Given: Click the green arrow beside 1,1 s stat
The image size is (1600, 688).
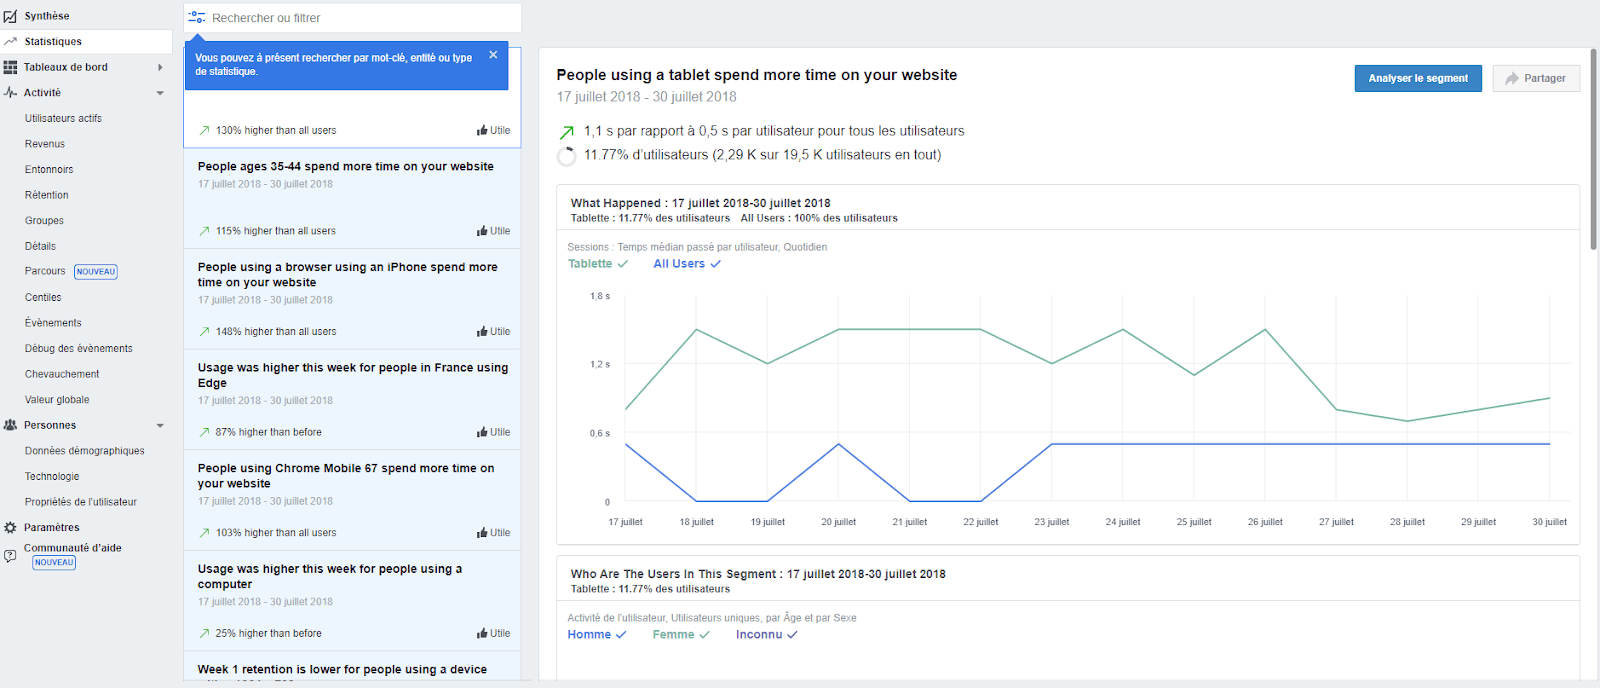Looking at the screenshot, I should coord(567,132).
